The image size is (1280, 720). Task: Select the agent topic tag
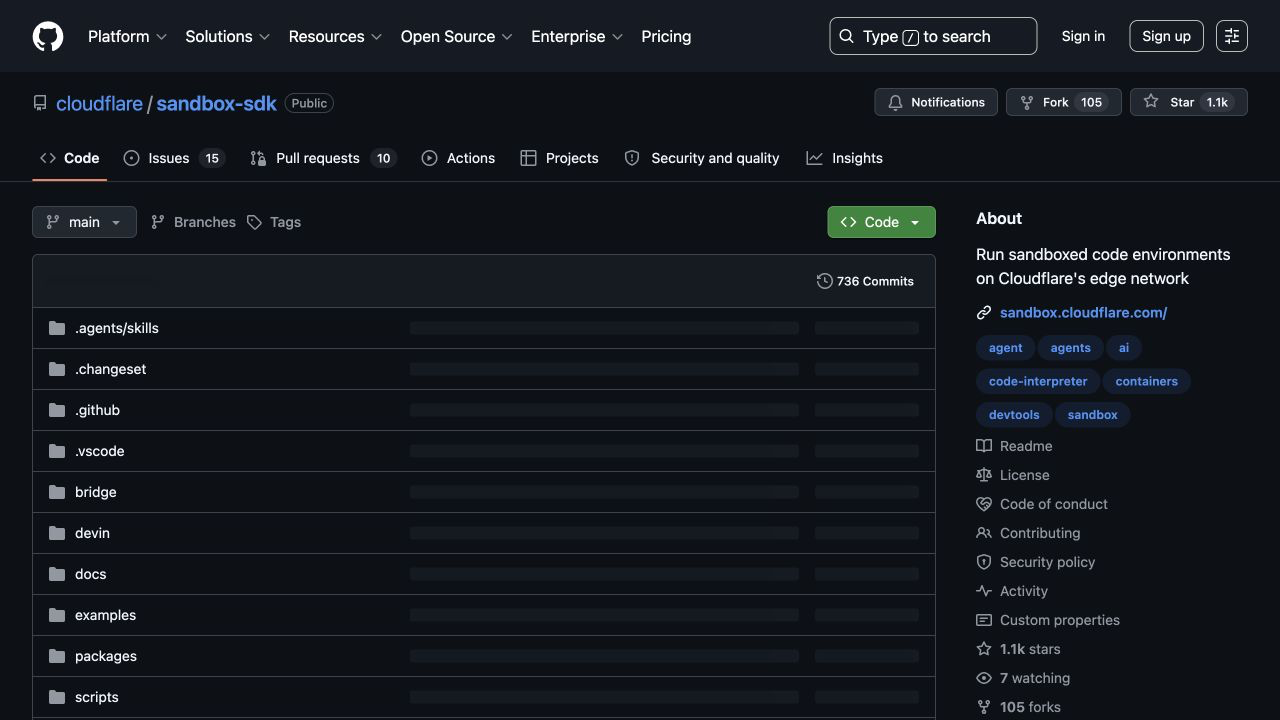(x=1005, y=348)
